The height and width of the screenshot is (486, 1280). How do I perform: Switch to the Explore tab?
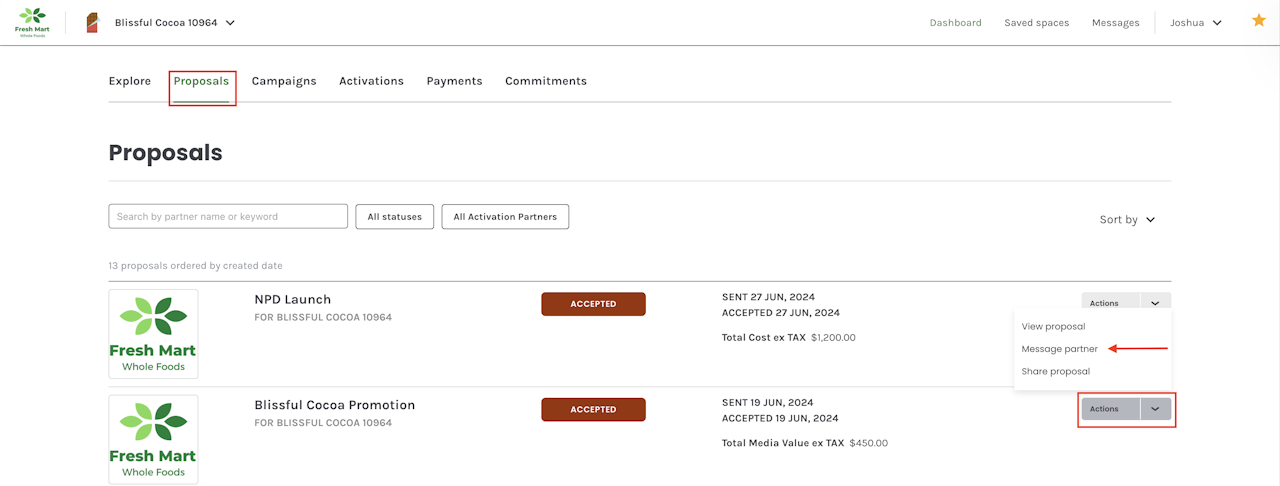(x=130, y=81)
